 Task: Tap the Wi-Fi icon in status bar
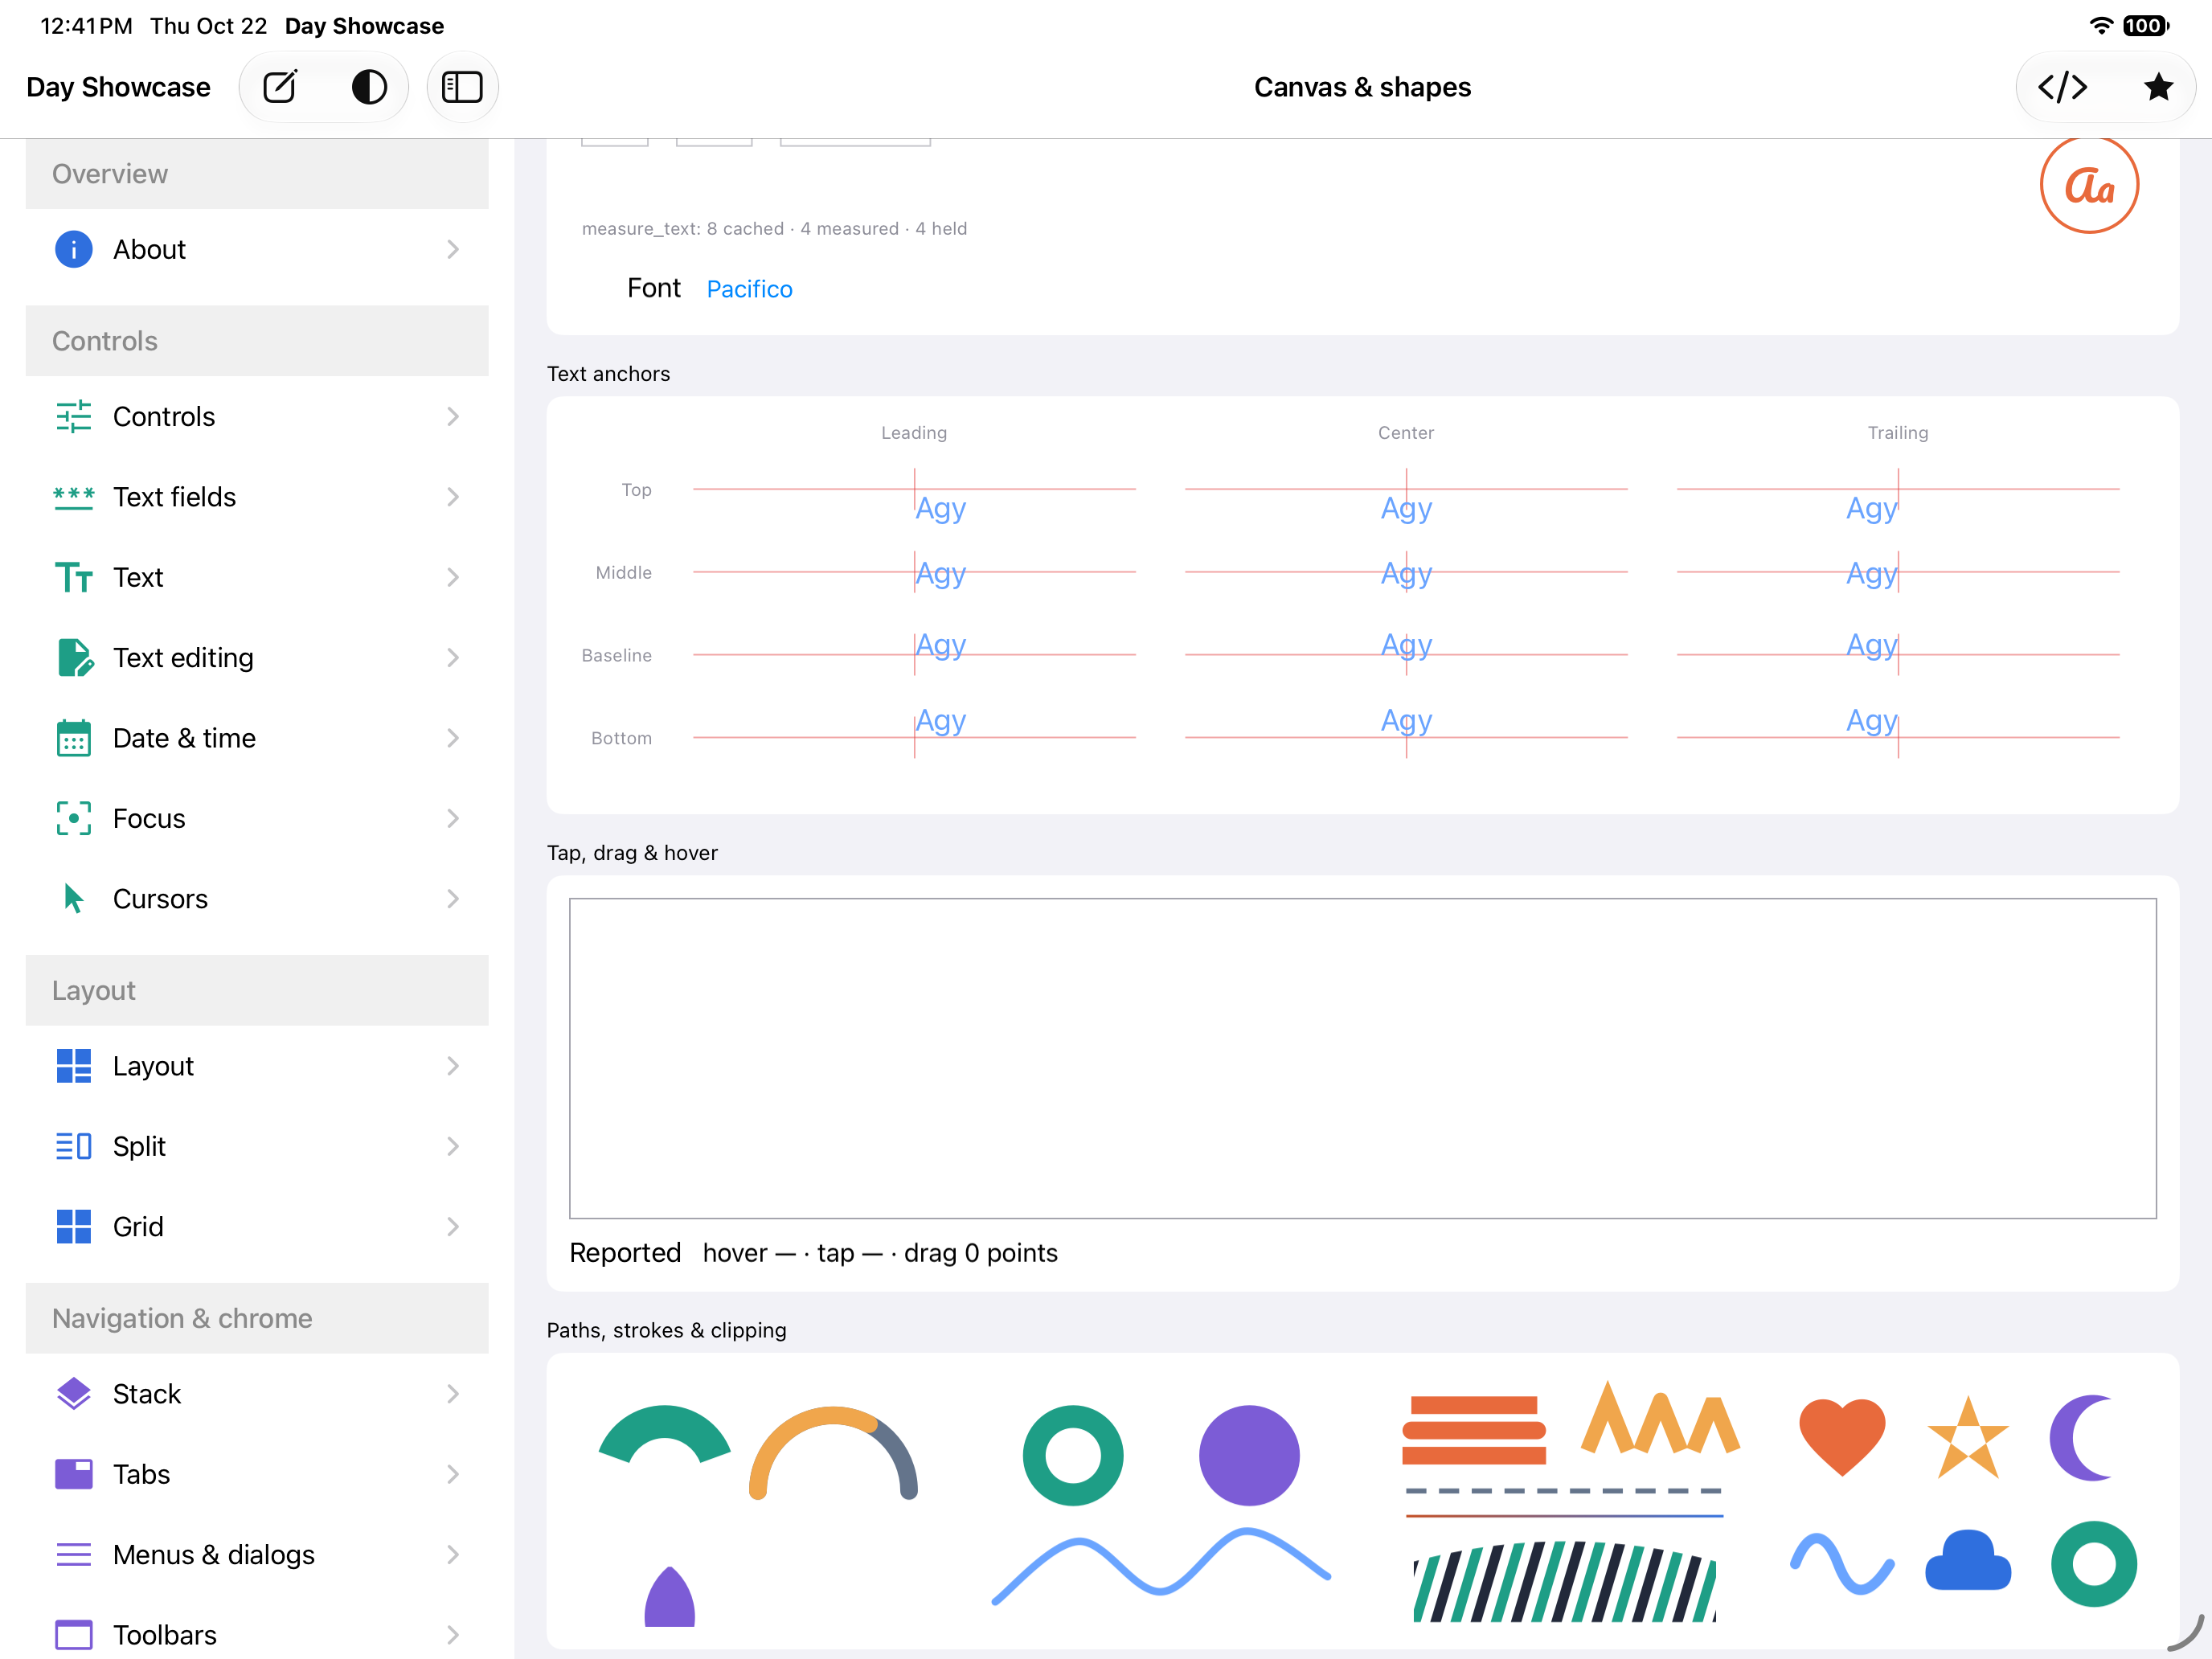[x=2102, y=25]
